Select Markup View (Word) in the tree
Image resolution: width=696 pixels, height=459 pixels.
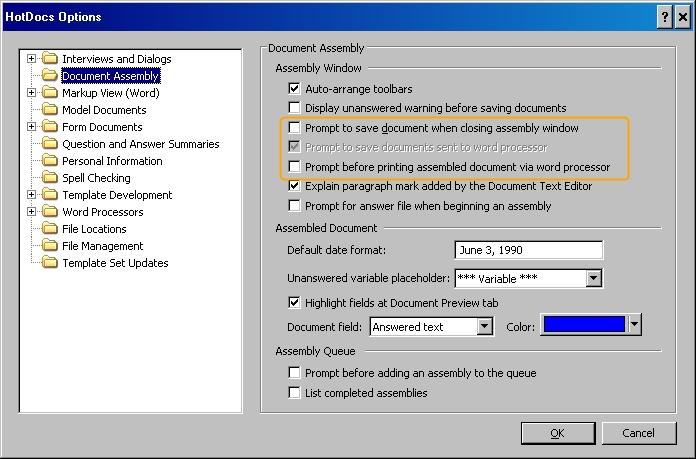(x=111, y=93)
